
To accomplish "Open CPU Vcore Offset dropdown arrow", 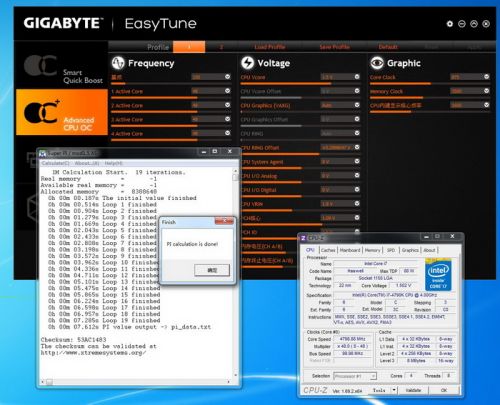I will [357, 91].
